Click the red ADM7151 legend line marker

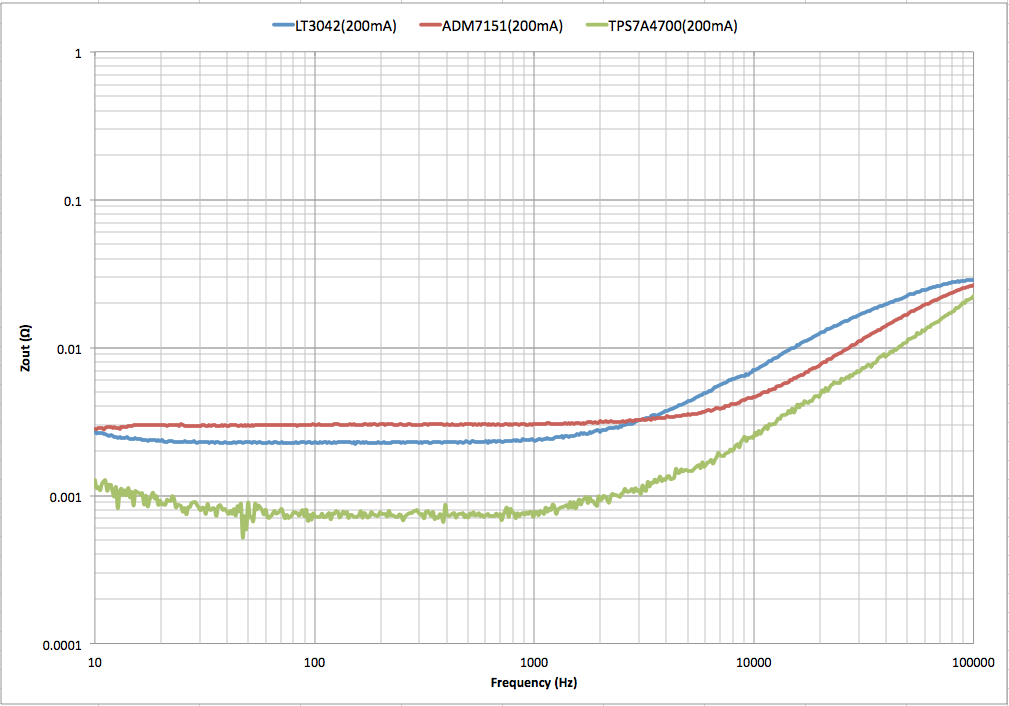coord(430,26)
